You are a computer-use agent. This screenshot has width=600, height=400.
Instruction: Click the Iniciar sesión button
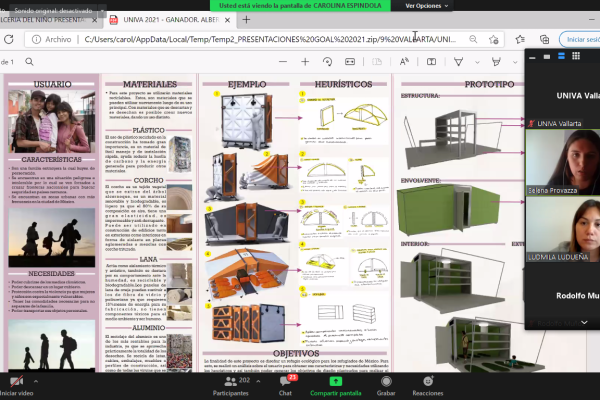click(581, 39)
